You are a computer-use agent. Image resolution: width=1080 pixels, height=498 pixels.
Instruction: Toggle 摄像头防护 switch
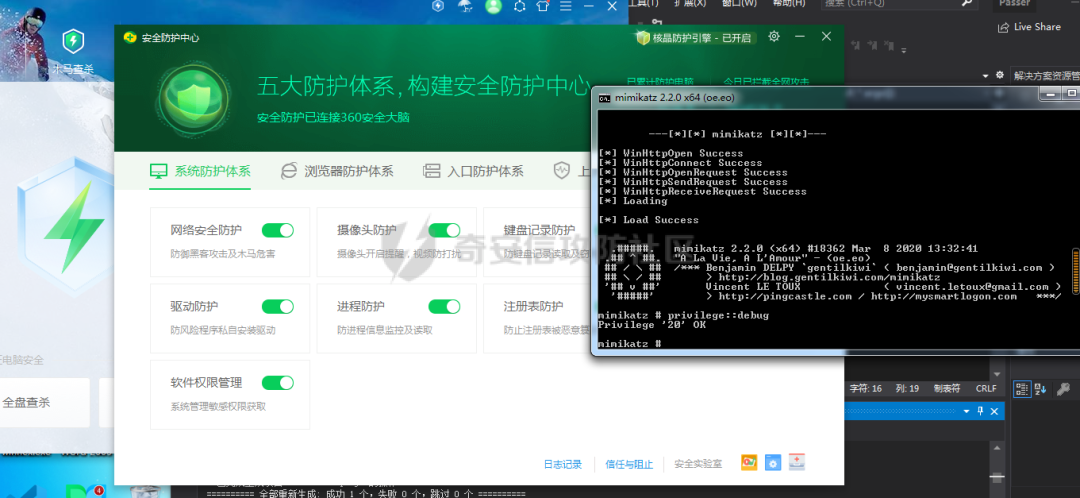(x=444, y=230)
